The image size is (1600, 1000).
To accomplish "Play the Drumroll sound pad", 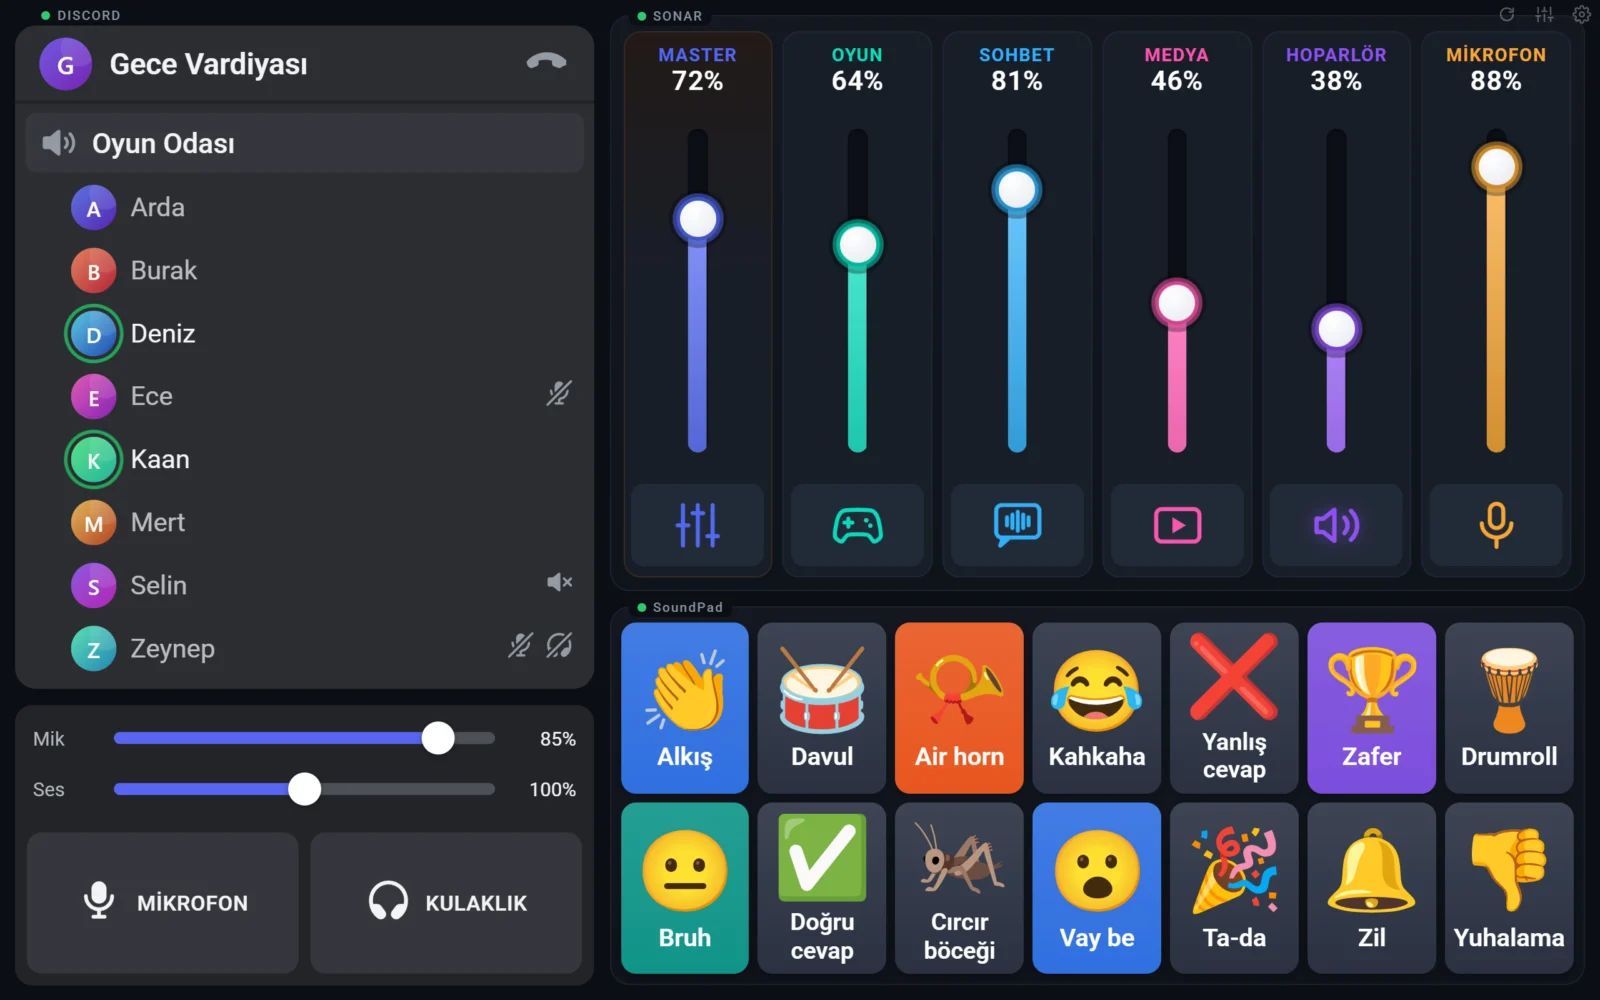I will pyautogui.click(x=1509, y=708).
